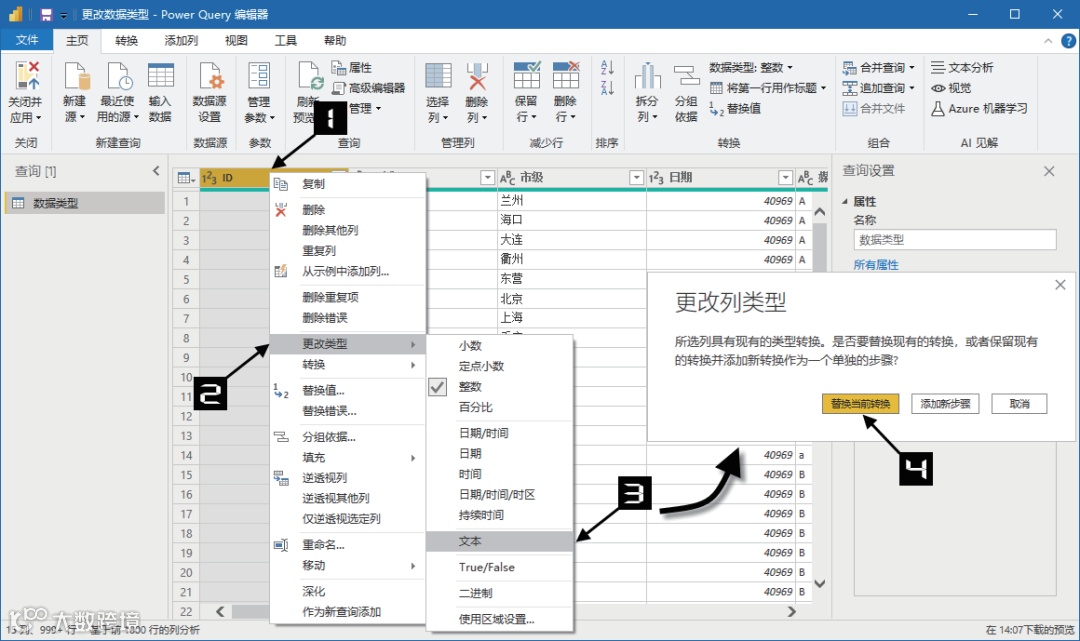Click the 合并文件 combine files icon
The image size is (1080, 641).
(x=850, y=108)
